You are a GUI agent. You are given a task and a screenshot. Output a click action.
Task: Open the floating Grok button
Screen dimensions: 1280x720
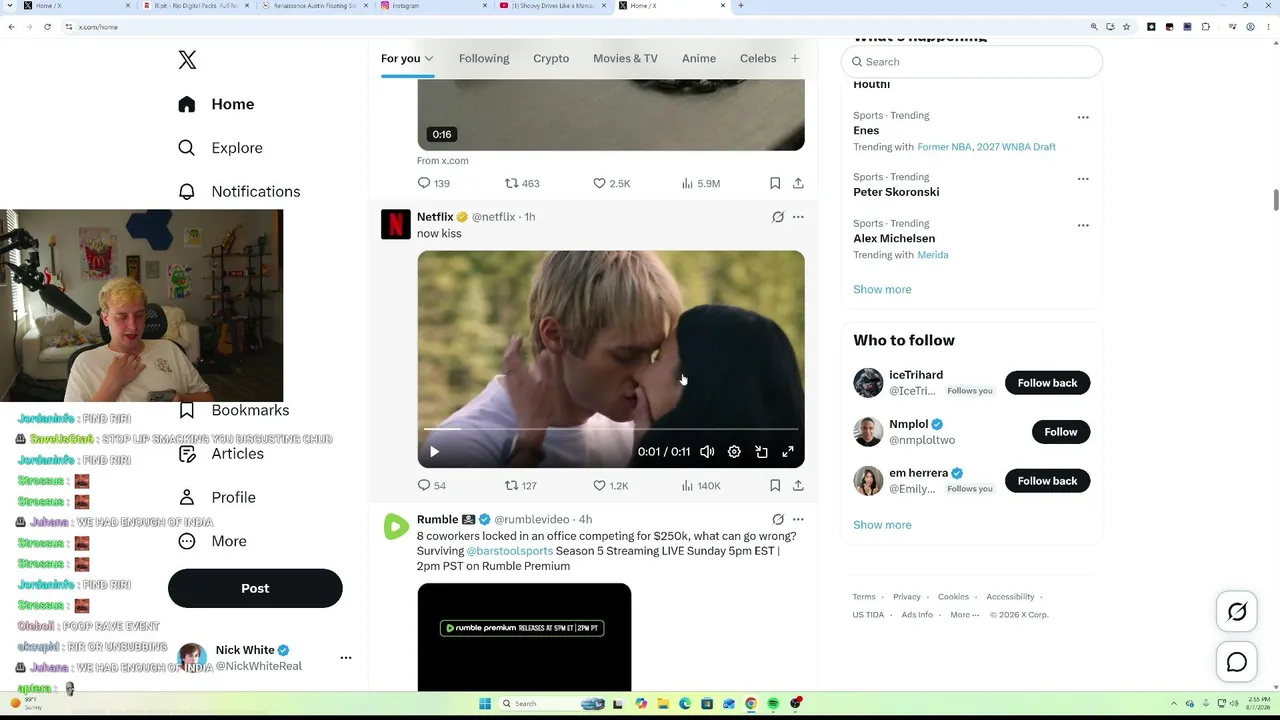point(1237,612)
